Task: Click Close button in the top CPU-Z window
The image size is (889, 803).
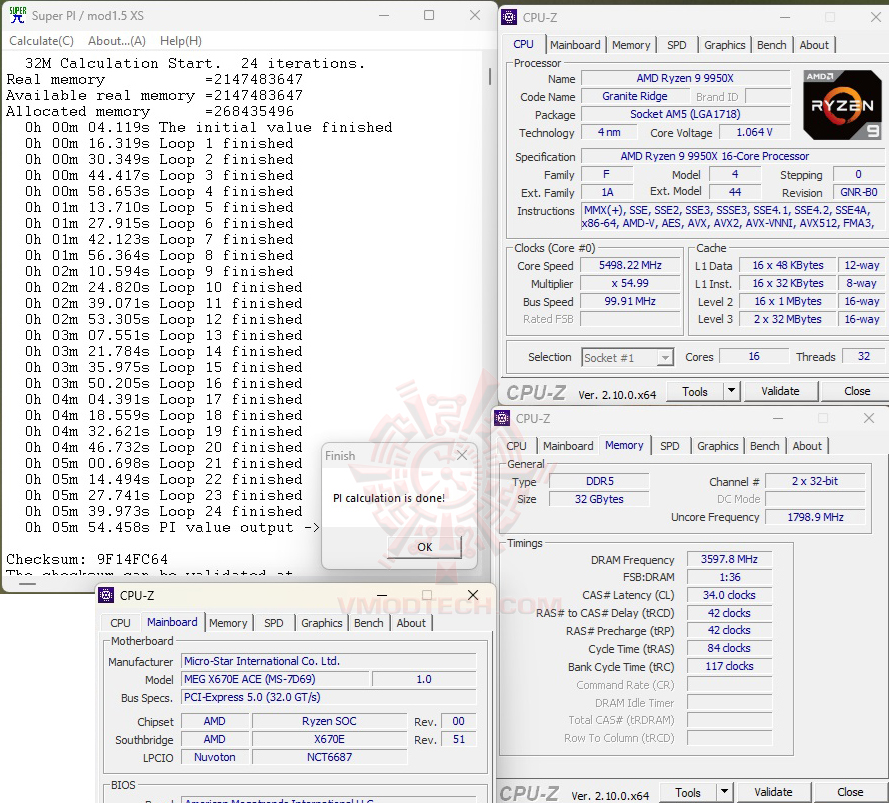Action: (856, 391)
